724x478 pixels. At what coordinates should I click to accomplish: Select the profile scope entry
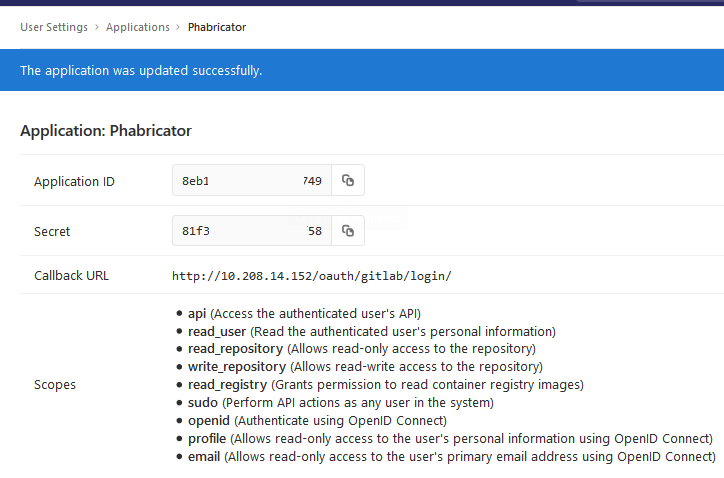click(x=450, y=439)
